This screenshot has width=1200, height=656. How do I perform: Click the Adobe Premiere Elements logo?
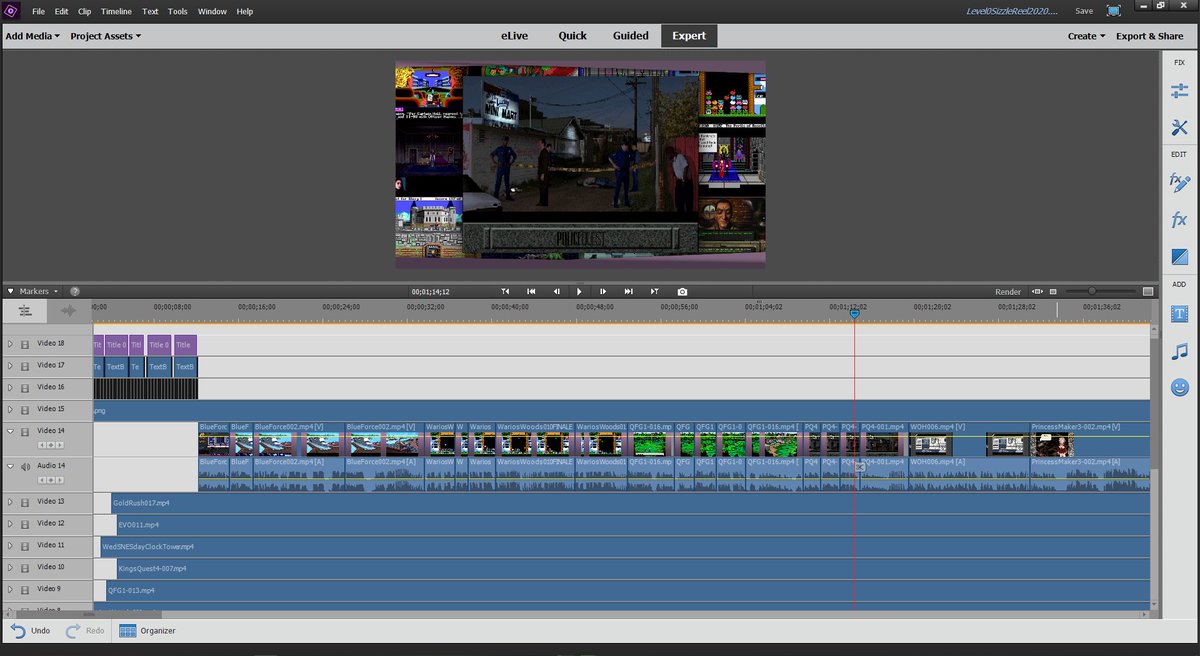[x=12, y=11]
